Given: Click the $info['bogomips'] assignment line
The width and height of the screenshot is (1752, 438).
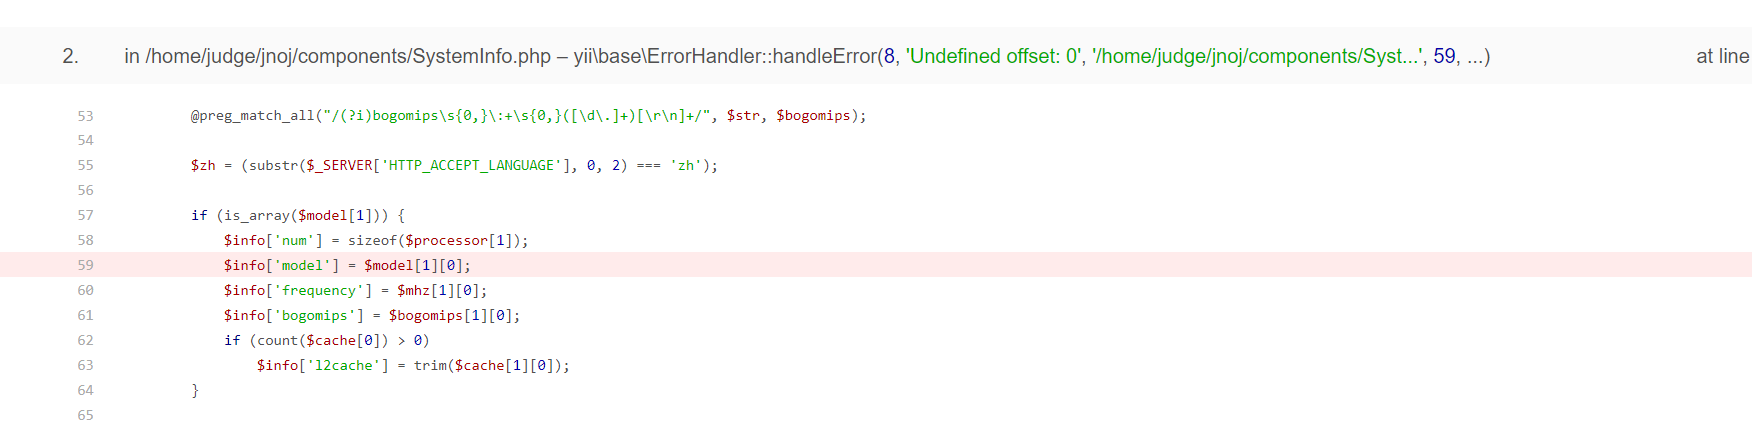Looking at the screenshot, I should (x=372, y=316).
